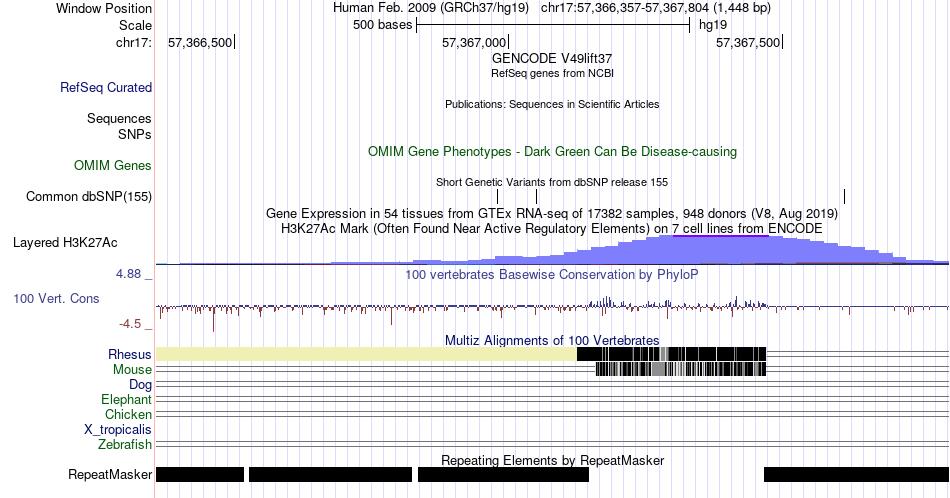Click the H3K27Ac Mark ENCODE title
The image size is (950, 498).
[x=552, y=228]
